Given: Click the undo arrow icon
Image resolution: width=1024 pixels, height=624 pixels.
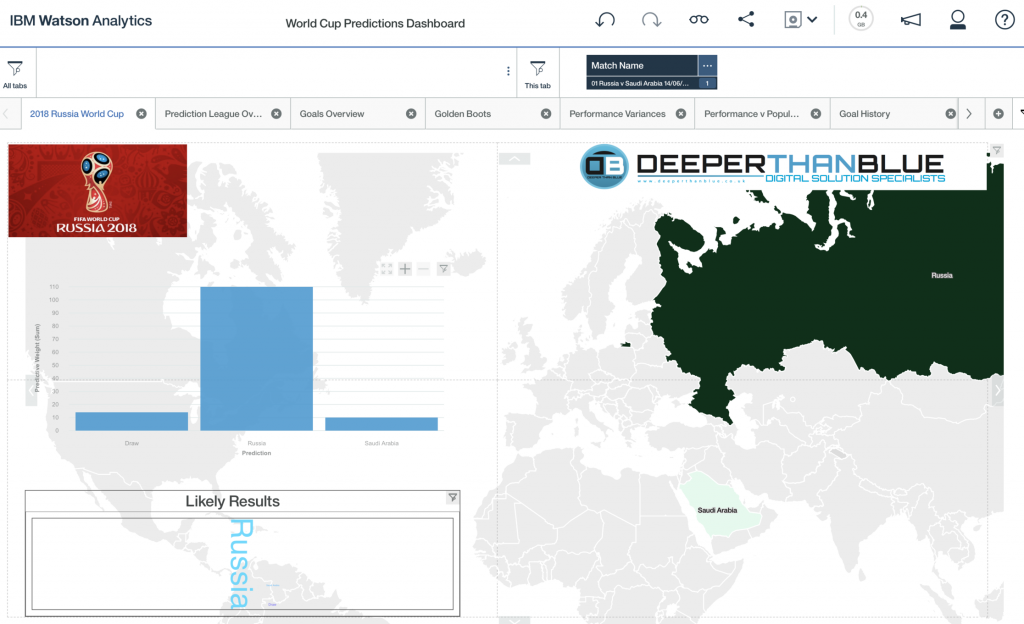Looking at the screenshot, I should [605, 20].
